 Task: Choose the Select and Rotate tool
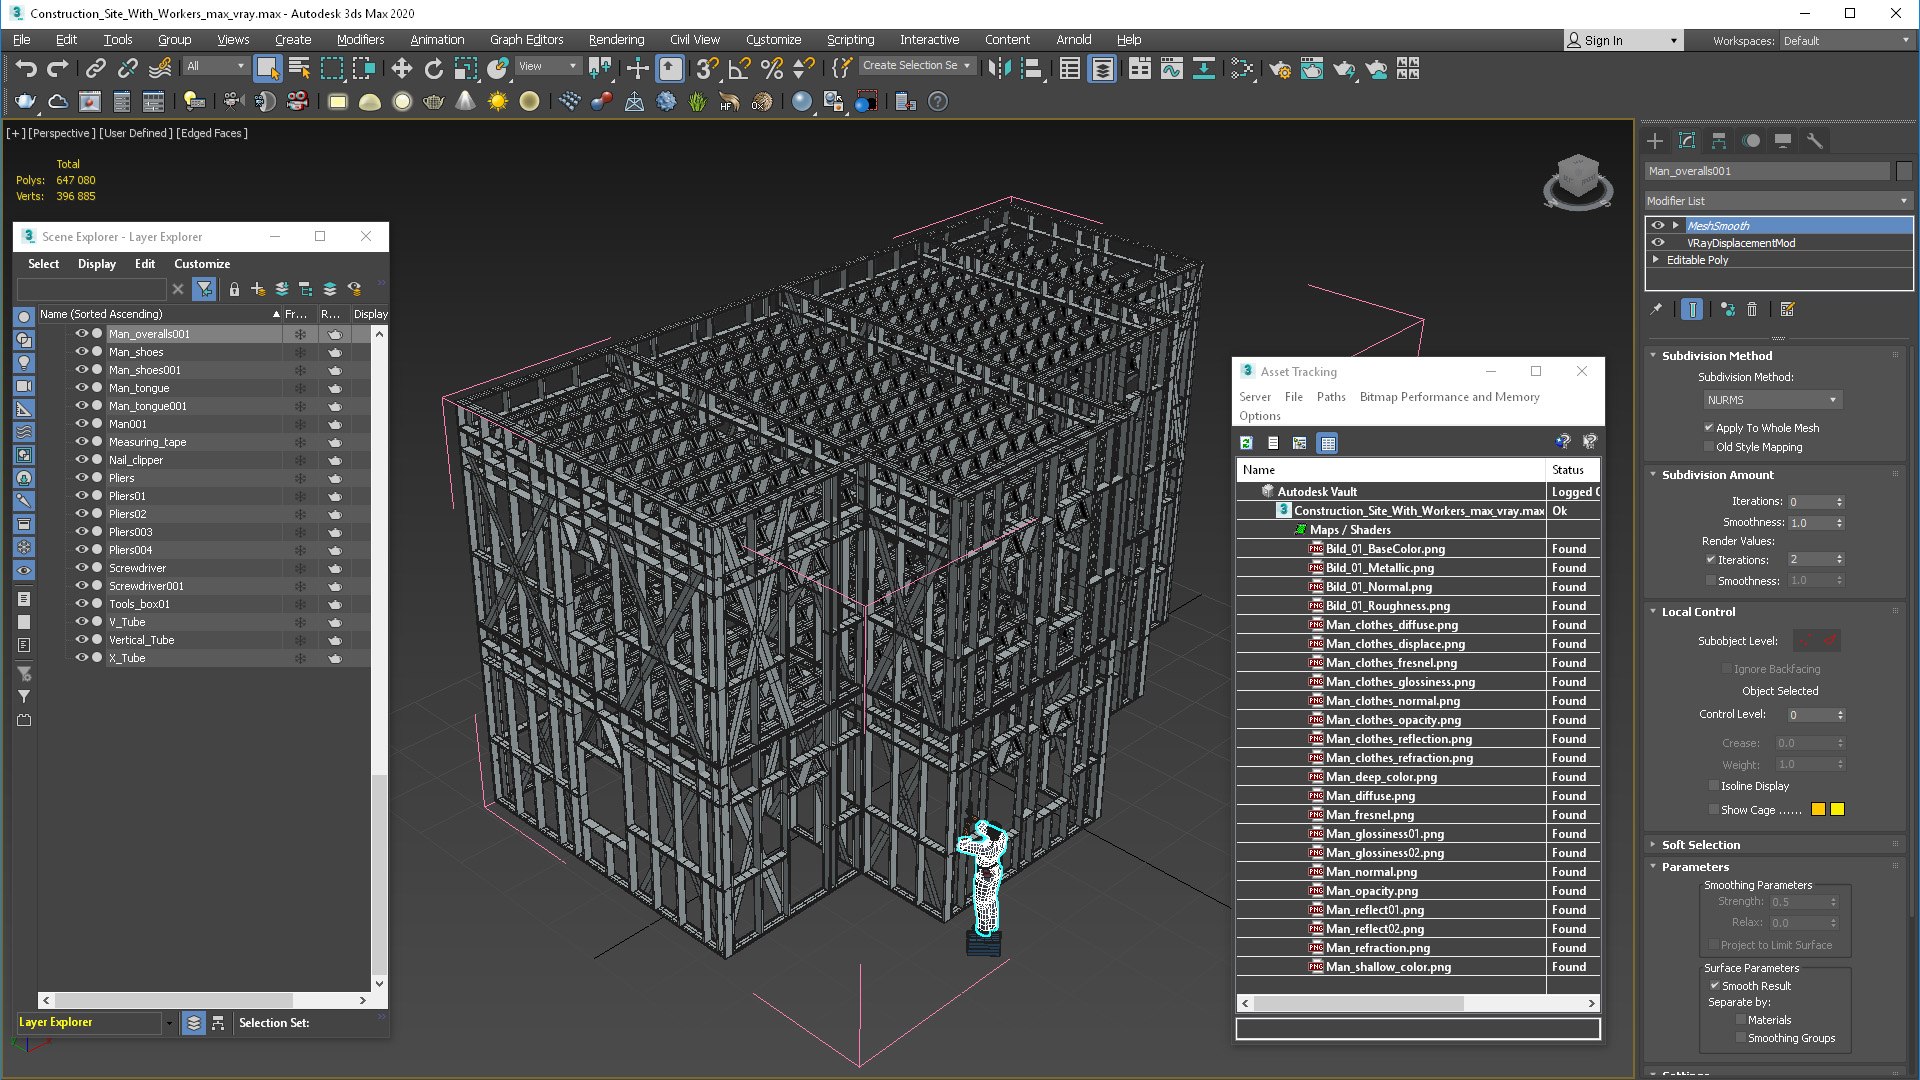pos(433,68)
